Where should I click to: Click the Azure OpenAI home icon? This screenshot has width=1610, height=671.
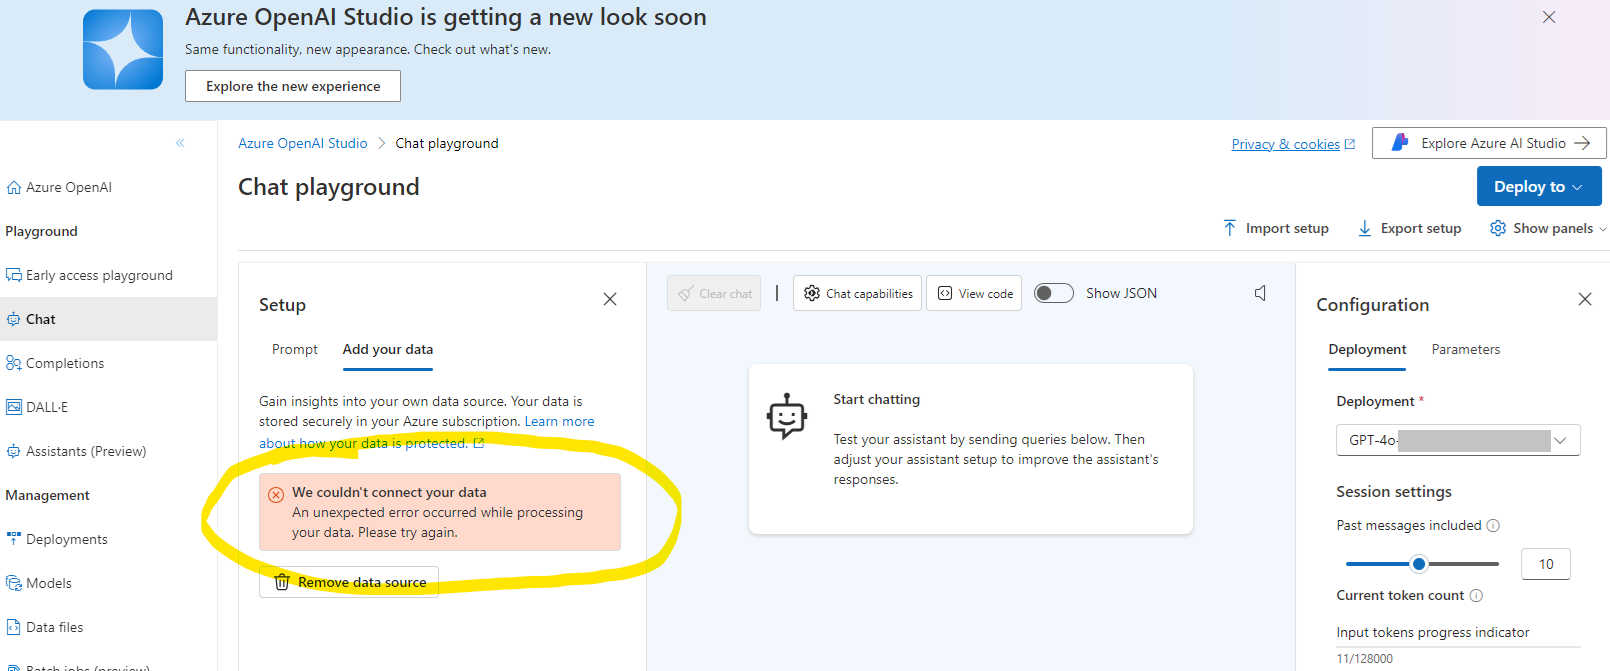pos(14,187)
